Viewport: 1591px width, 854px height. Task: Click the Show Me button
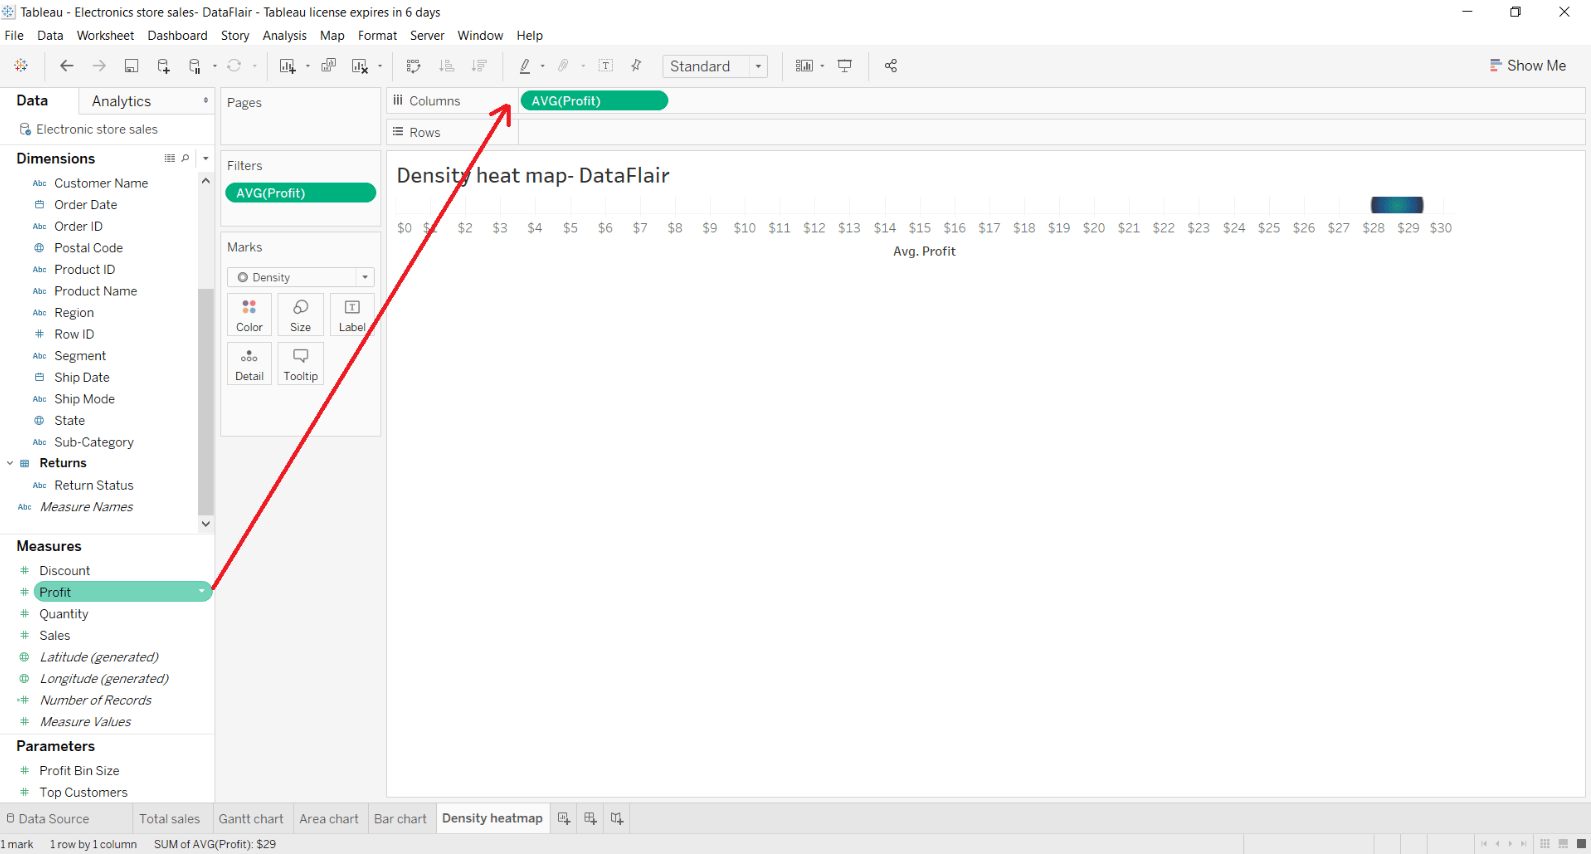[1527, 65]
